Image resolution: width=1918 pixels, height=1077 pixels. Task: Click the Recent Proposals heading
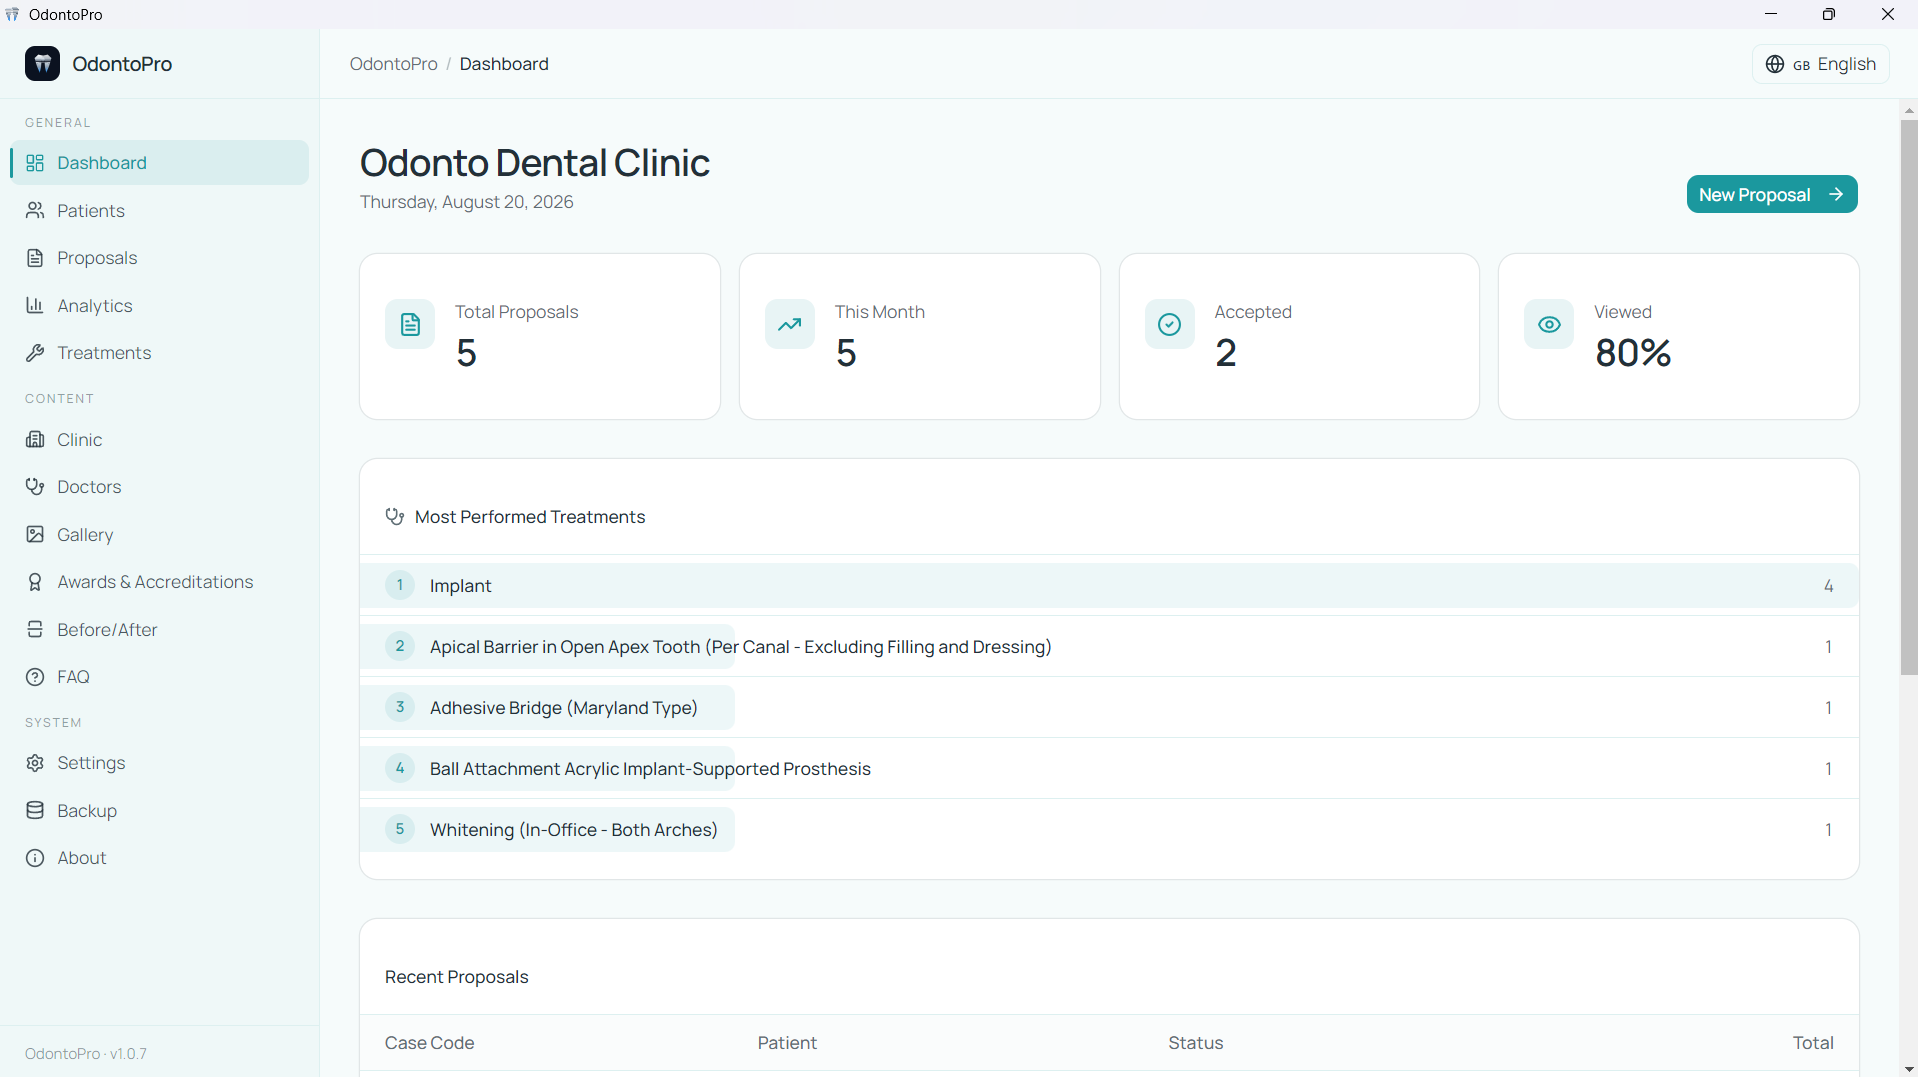[457, 977]
